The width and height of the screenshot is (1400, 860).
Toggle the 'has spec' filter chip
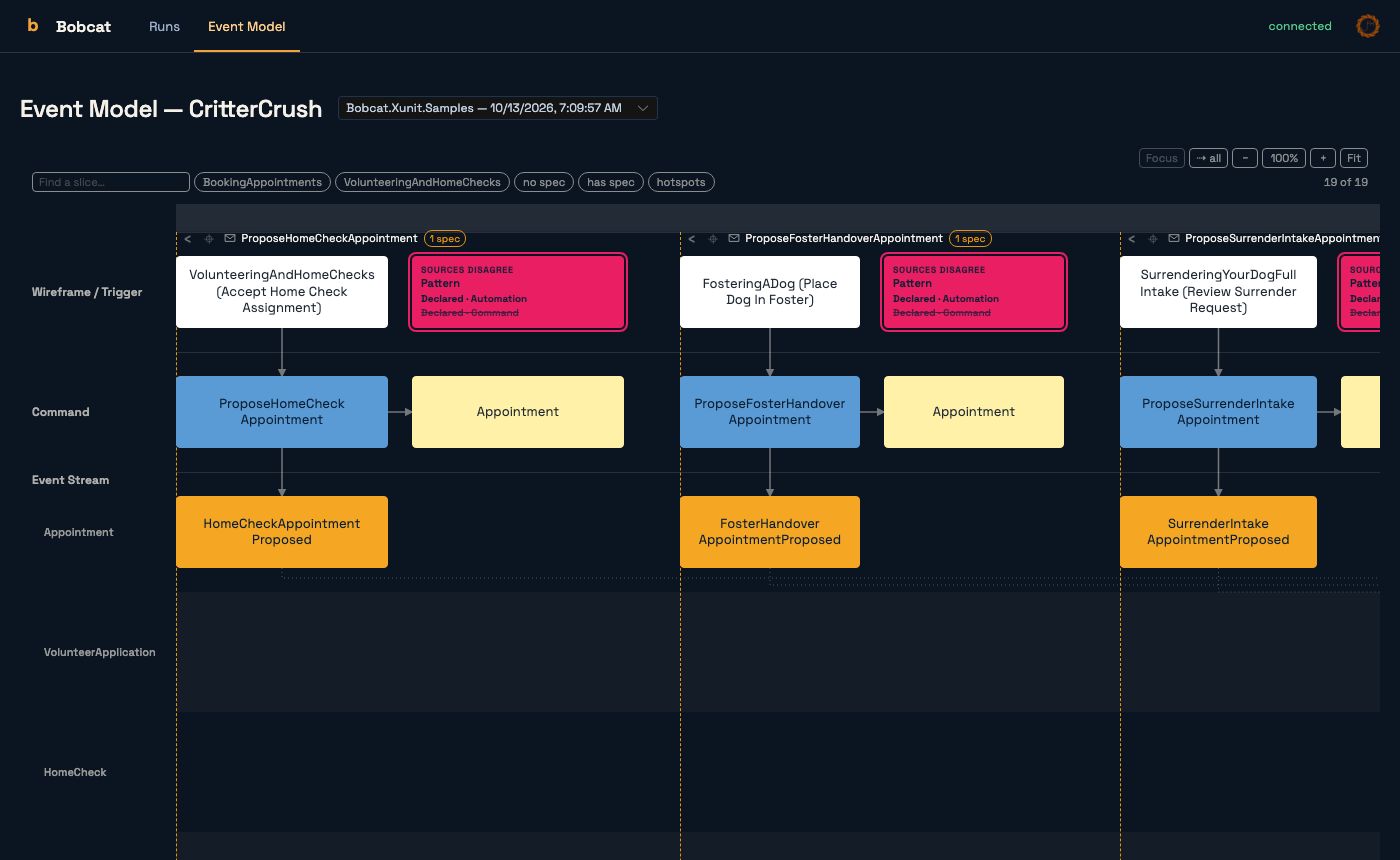[x=611, y=182]
